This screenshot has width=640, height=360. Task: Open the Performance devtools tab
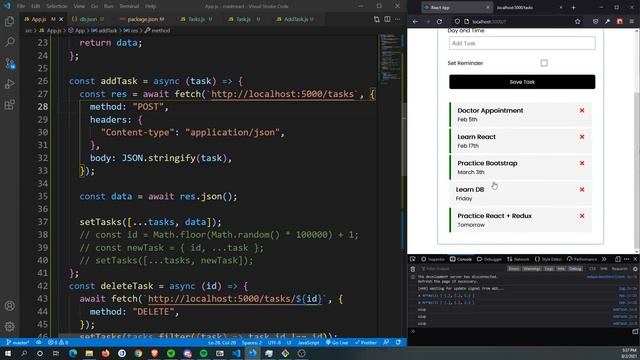pos(582,259)
